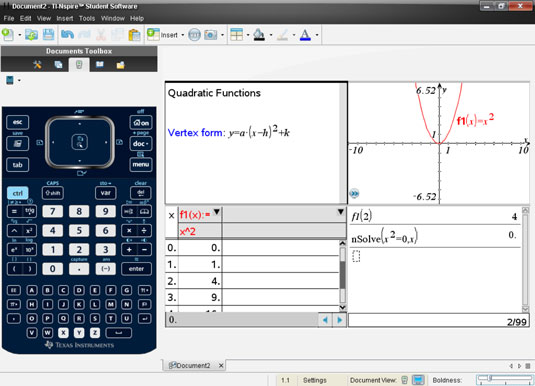Click the enter key on keypad

(136, 269)
